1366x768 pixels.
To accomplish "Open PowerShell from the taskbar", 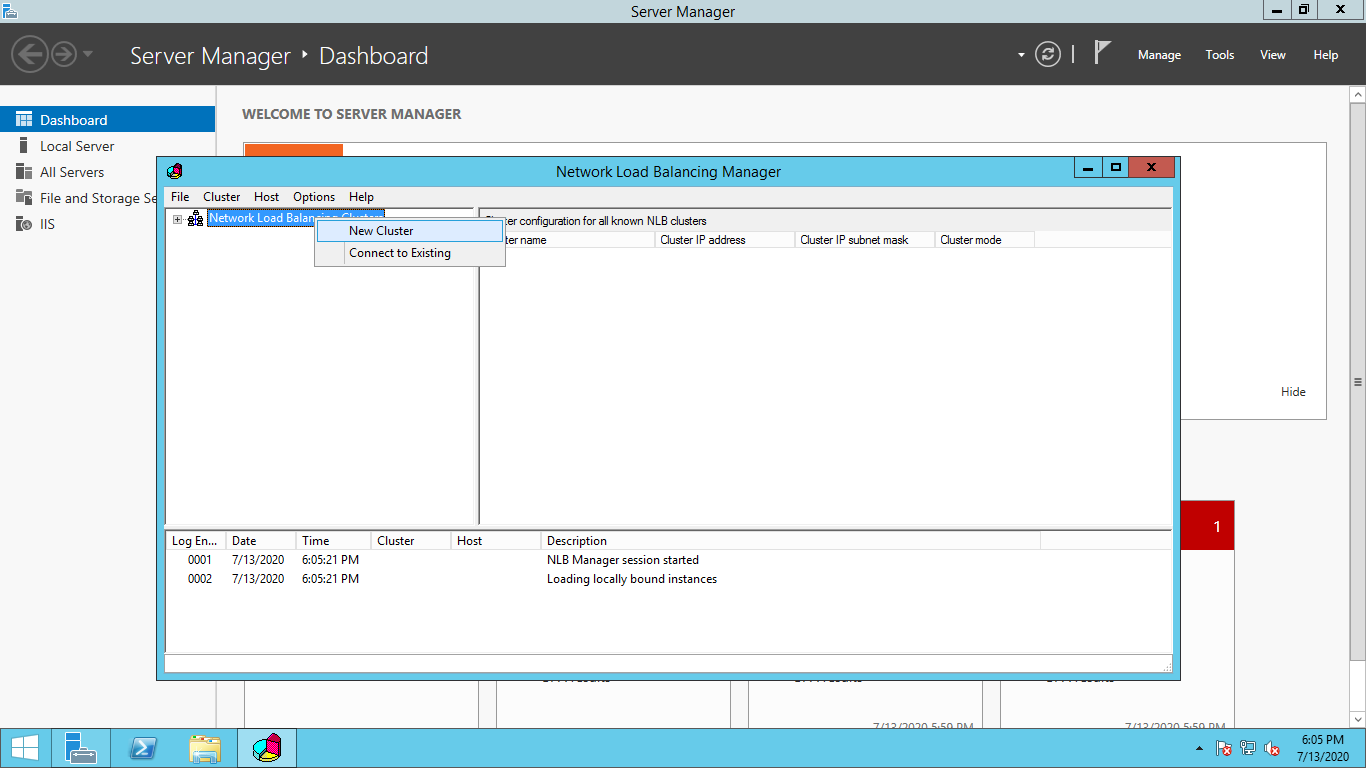I will 143,748.
